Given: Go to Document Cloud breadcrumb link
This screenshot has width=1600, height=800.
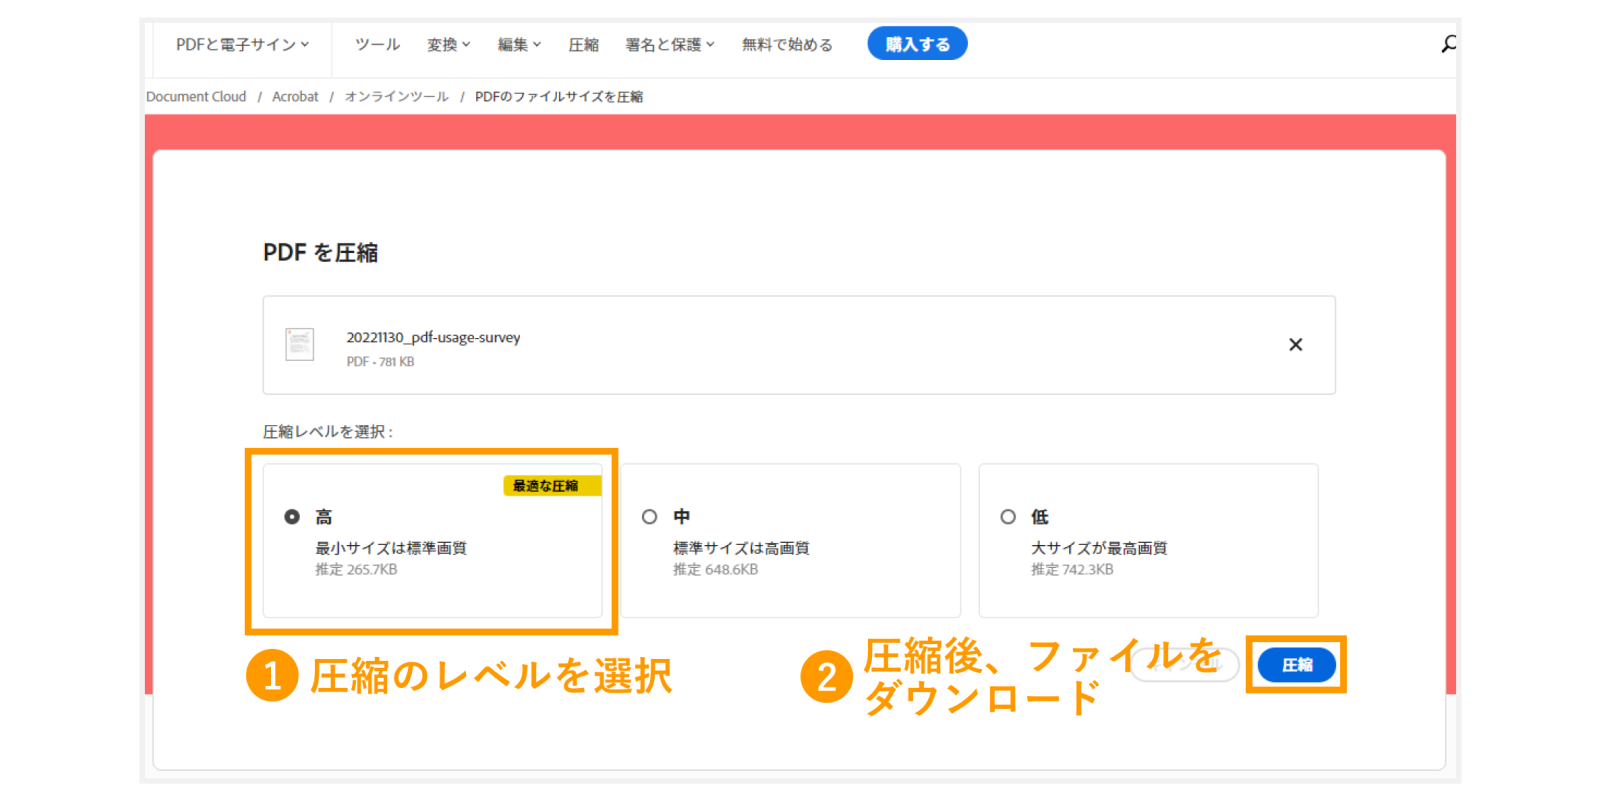Looking at the screenshot, I should [x=196, y=97].
